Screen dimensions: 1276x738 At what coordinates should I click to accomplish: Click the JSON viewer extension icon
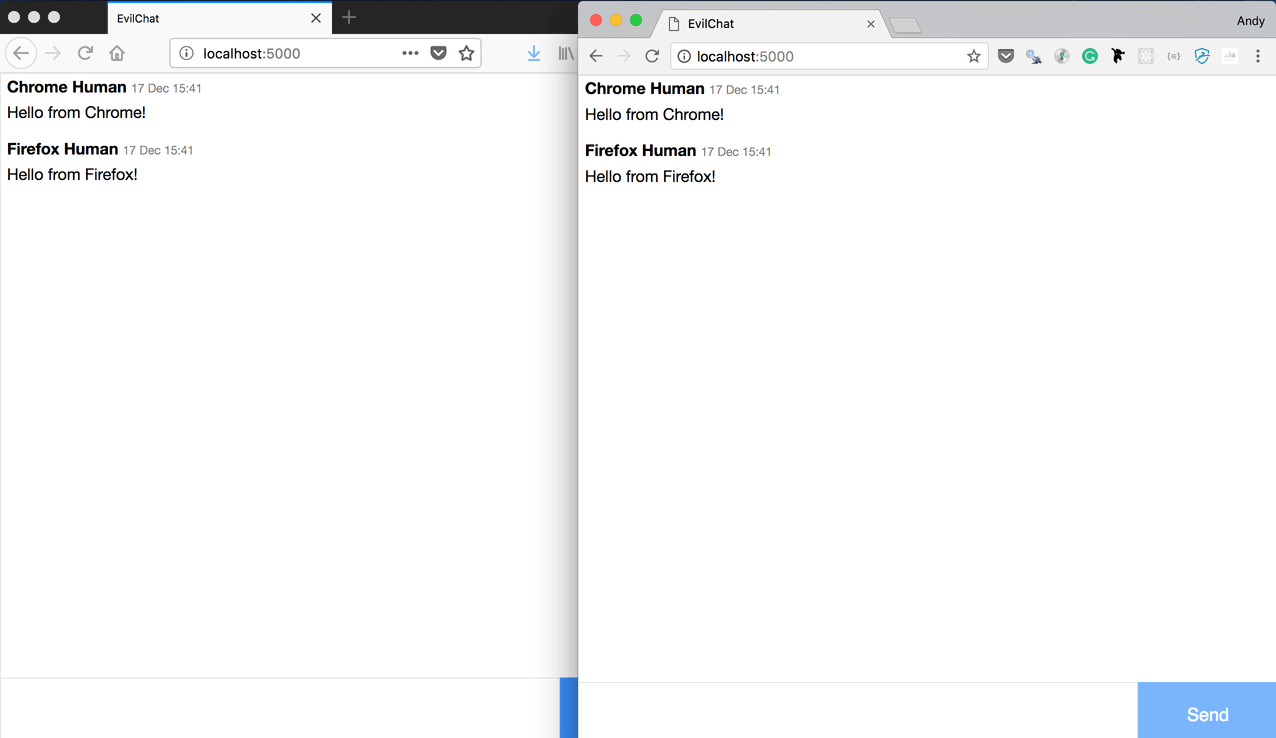coord(1173,56)
